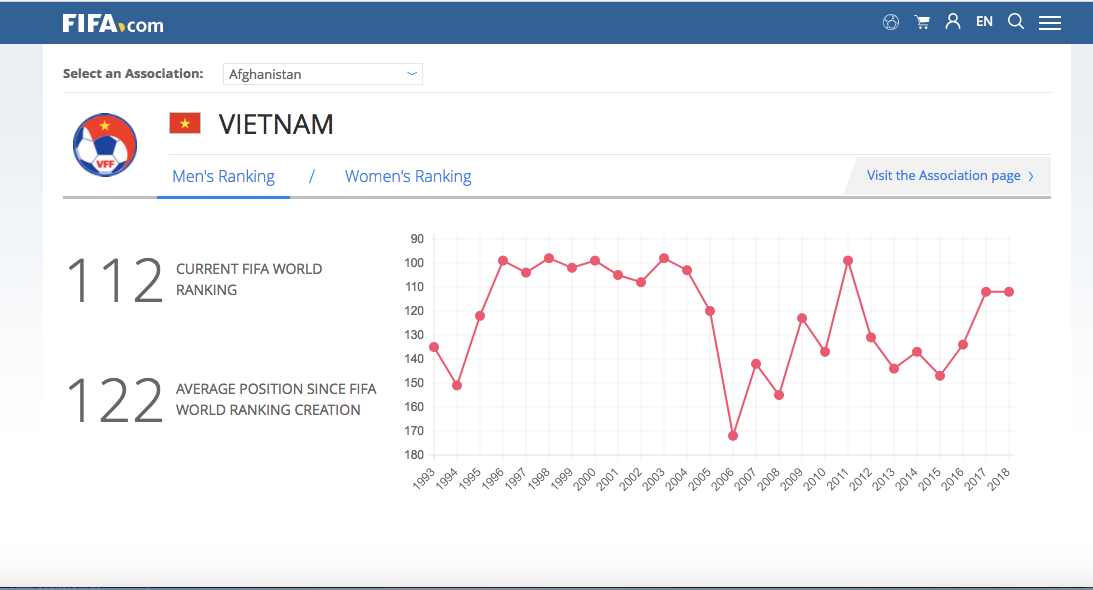The height and width of the screenshot is (590, 1093).
Task: Select the 1994 data point on chart
Action: [457, 386]
